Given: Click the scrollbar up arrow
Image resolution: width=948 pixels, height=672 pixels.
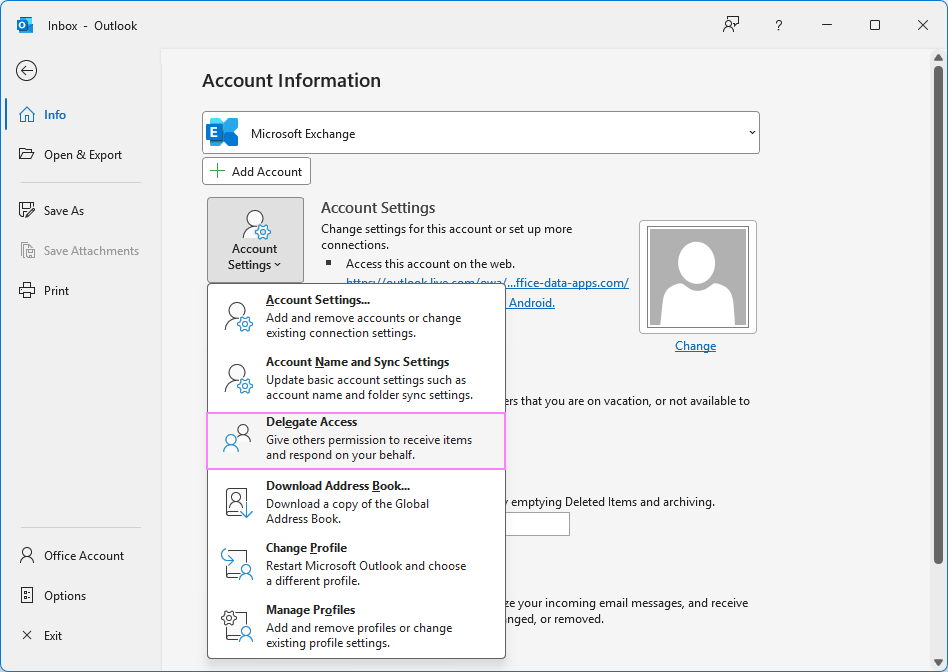Looking at the screenshot, I should [x=938, y=57].
